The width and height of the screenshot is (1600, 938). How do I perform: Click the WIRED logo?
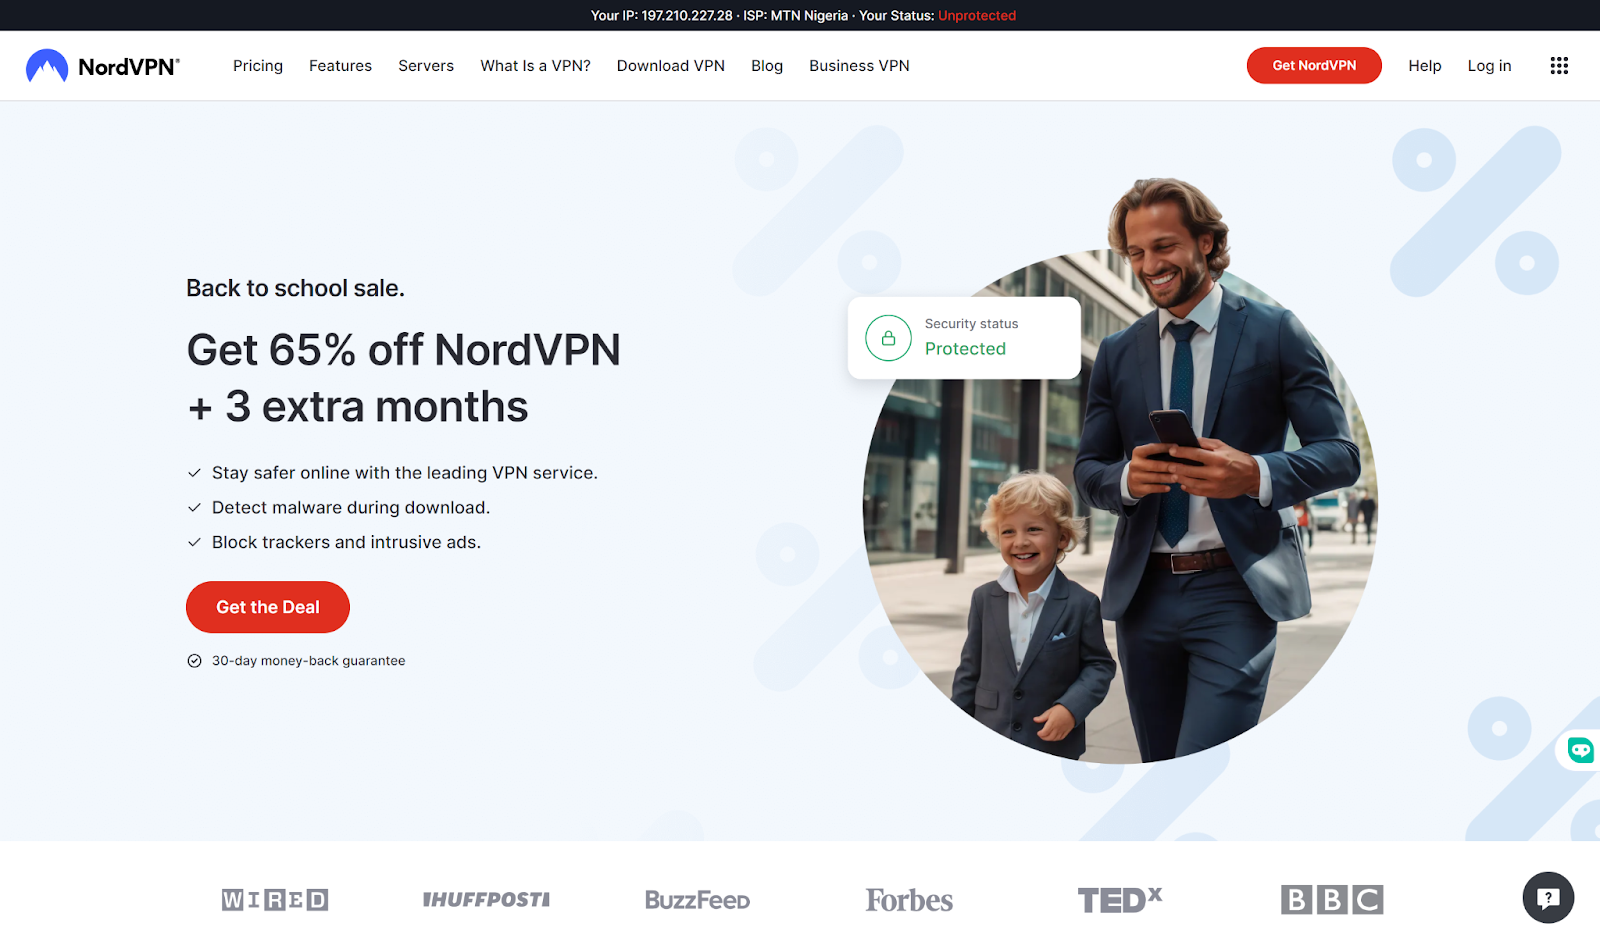tap(275, 900)
